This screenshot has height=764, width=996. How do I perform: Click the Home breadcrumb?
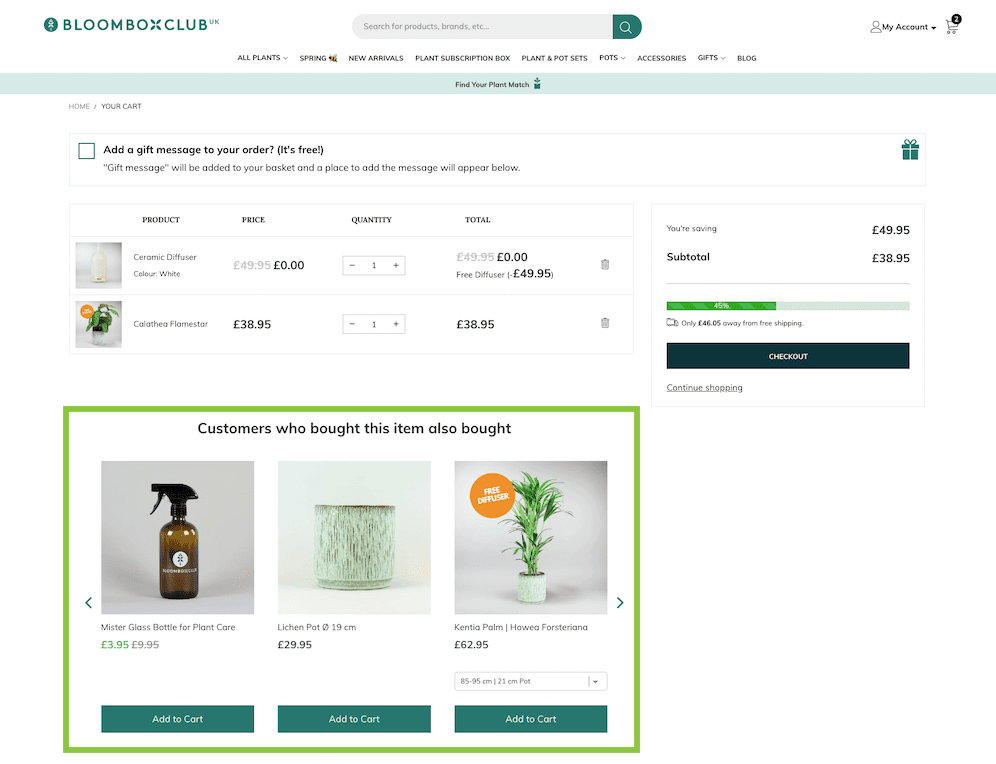[x=79, y=106]
